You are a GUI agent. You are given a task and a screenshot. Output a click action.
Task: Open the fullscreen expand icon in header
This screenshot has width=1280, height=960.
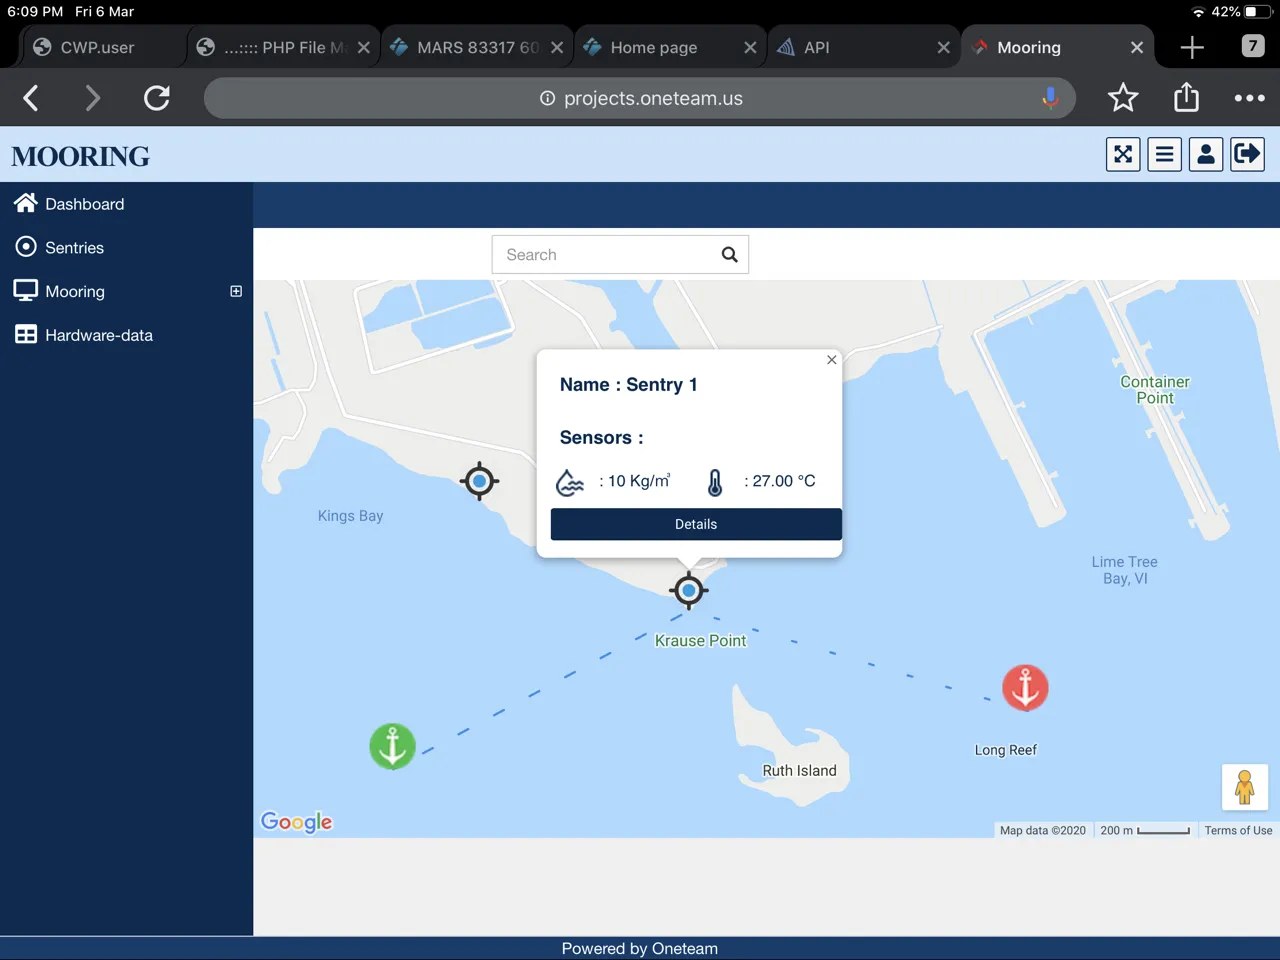1123,154
